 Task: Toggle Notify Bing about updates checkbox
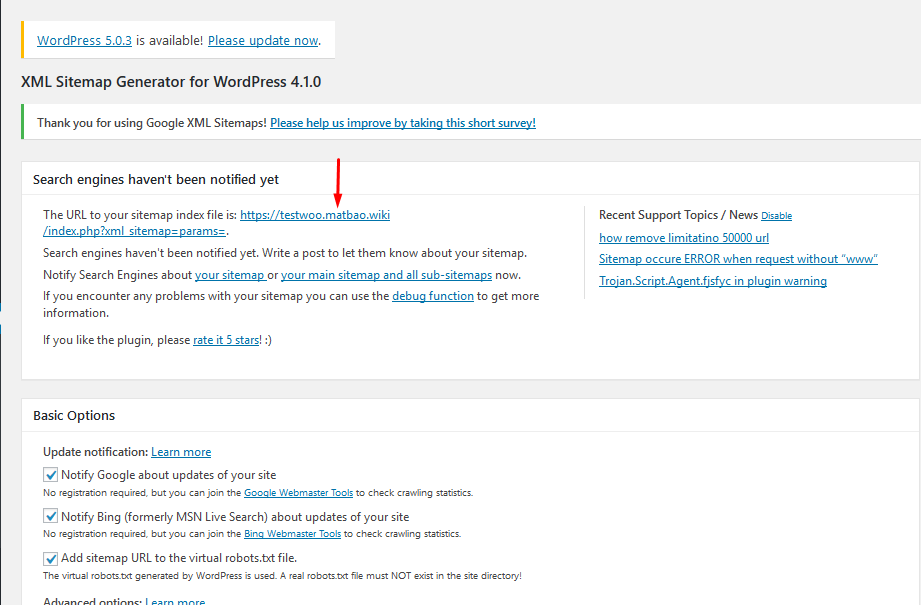coord(51,516)
